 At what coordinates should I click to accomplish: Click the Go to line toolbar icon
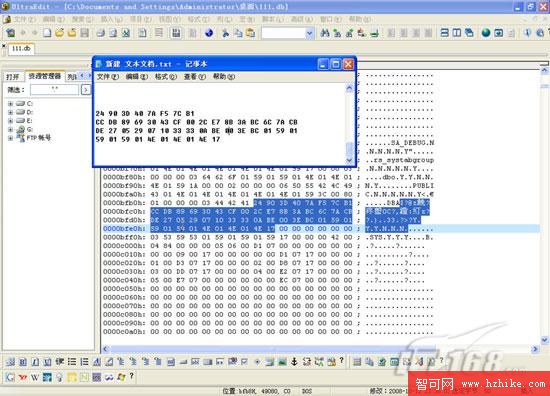[375, 33]
